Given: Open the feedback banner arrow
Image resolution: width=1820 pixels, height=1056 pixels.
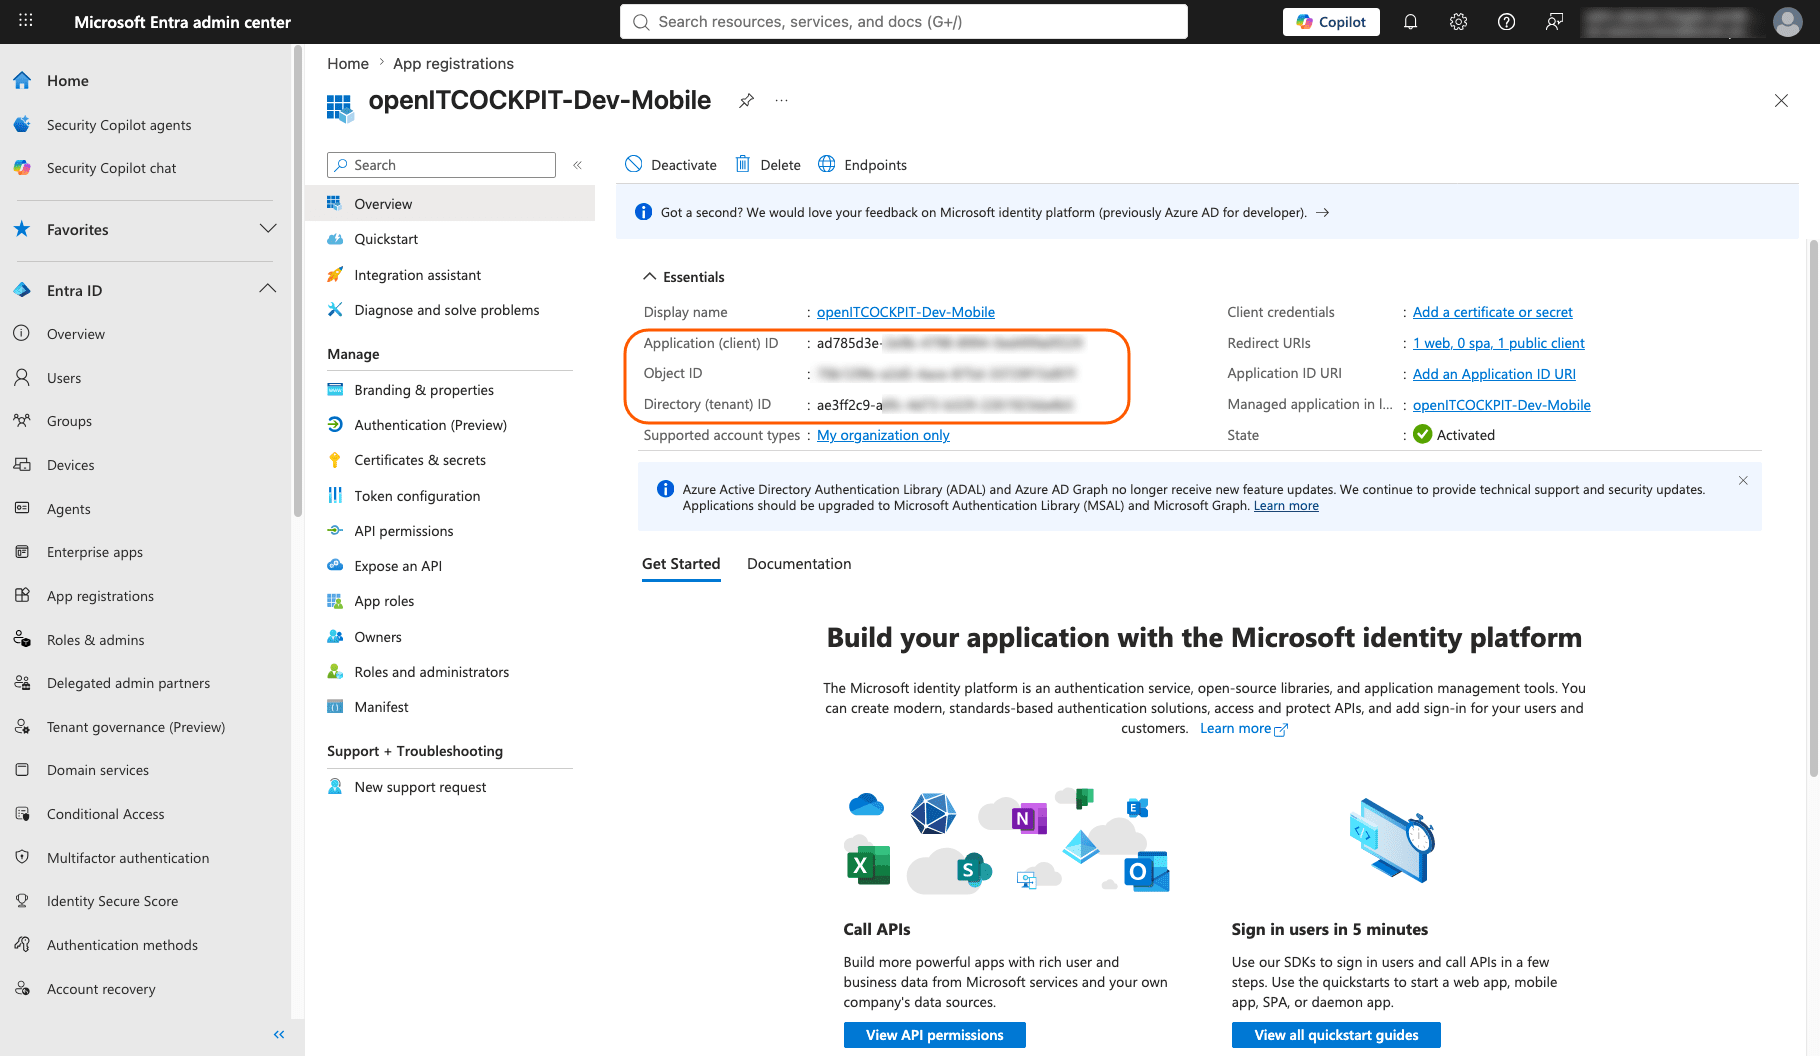Looking at the screenshot, I should click(1322, 212).
